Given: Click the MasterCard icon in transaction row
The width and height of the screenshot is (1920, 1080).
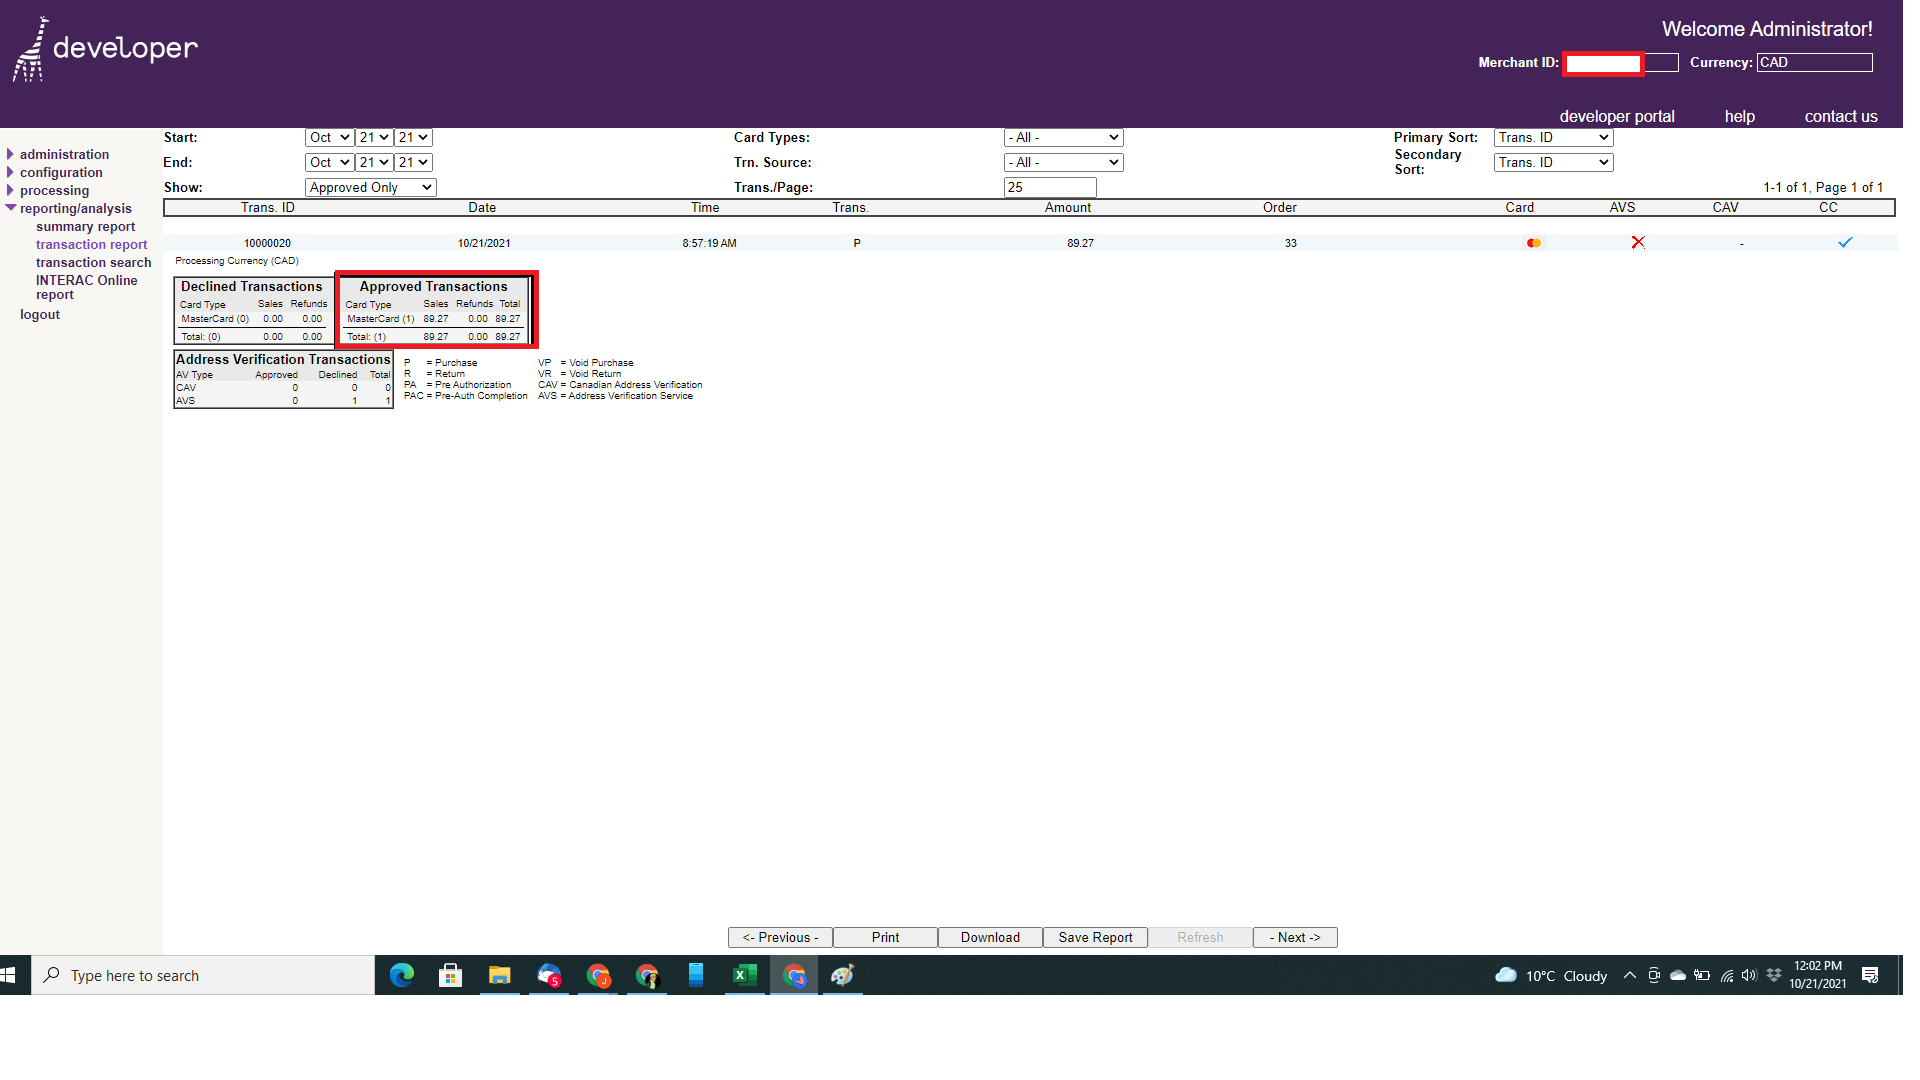Looking at the screenshot, I should point(1533,243).
